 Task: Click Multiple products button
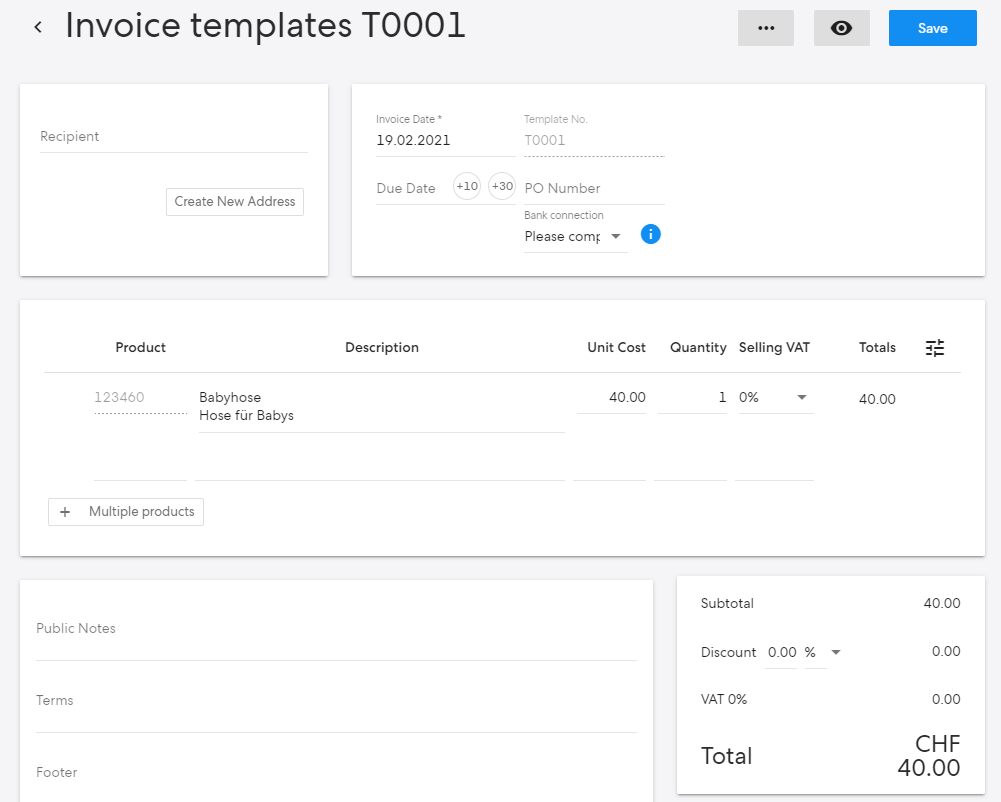pos(126,512)
